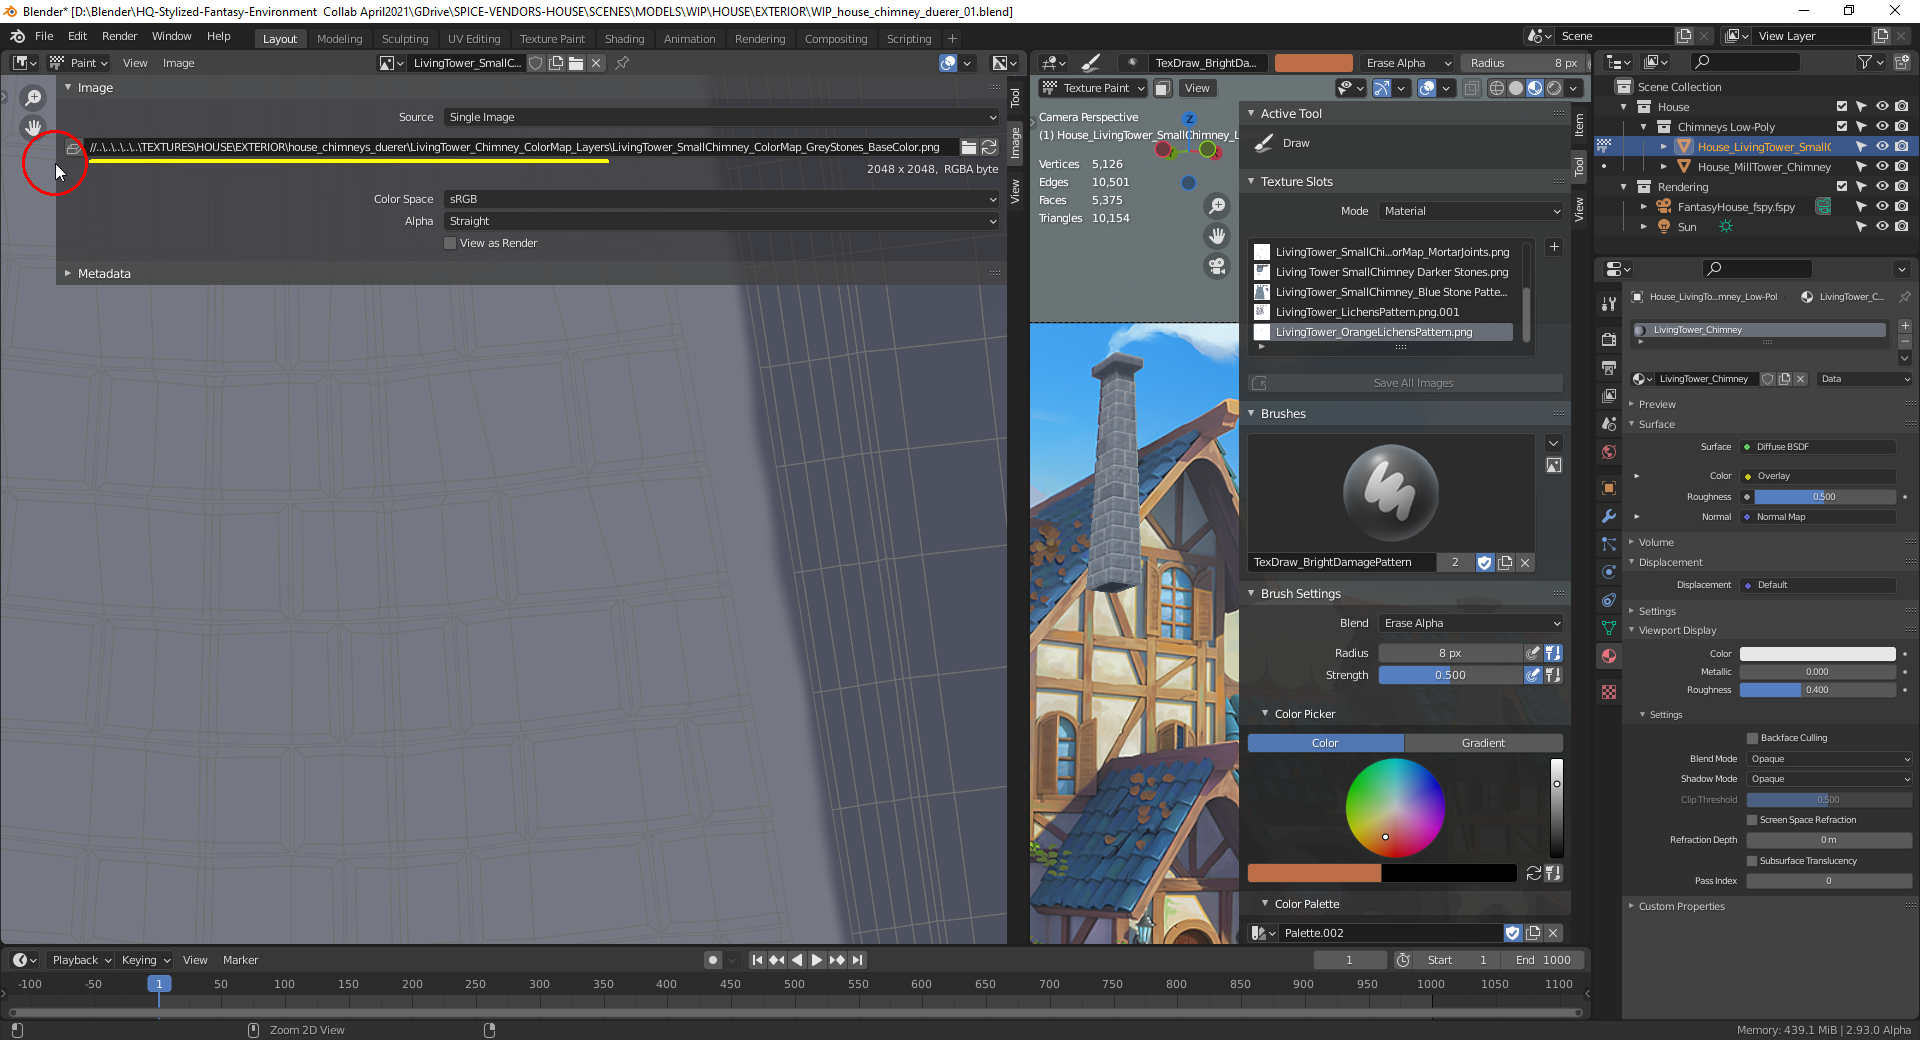Open the Render properties tab icon
This screenshot has height=1040, width=1920.
[1608, 340]
